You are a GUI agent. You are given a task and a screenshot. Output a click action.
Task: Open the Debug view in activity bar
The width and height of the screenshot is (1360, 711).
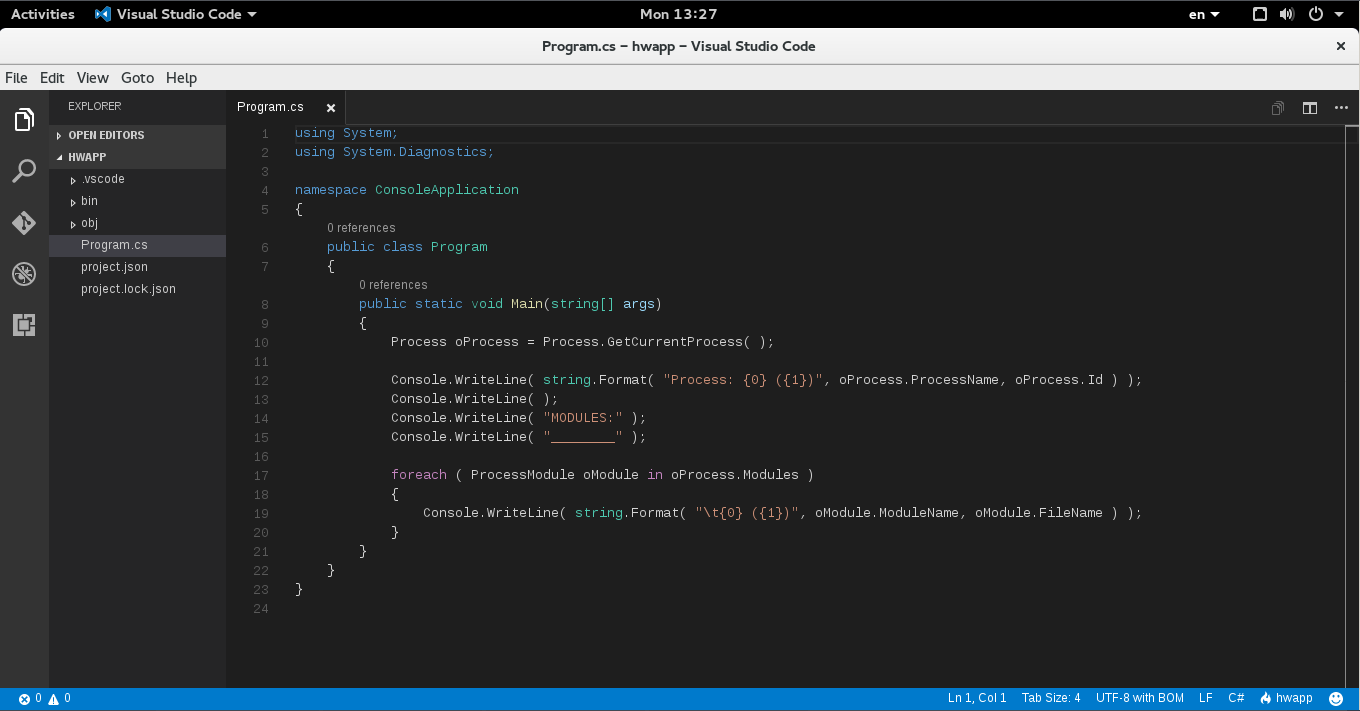coord(24,273)
